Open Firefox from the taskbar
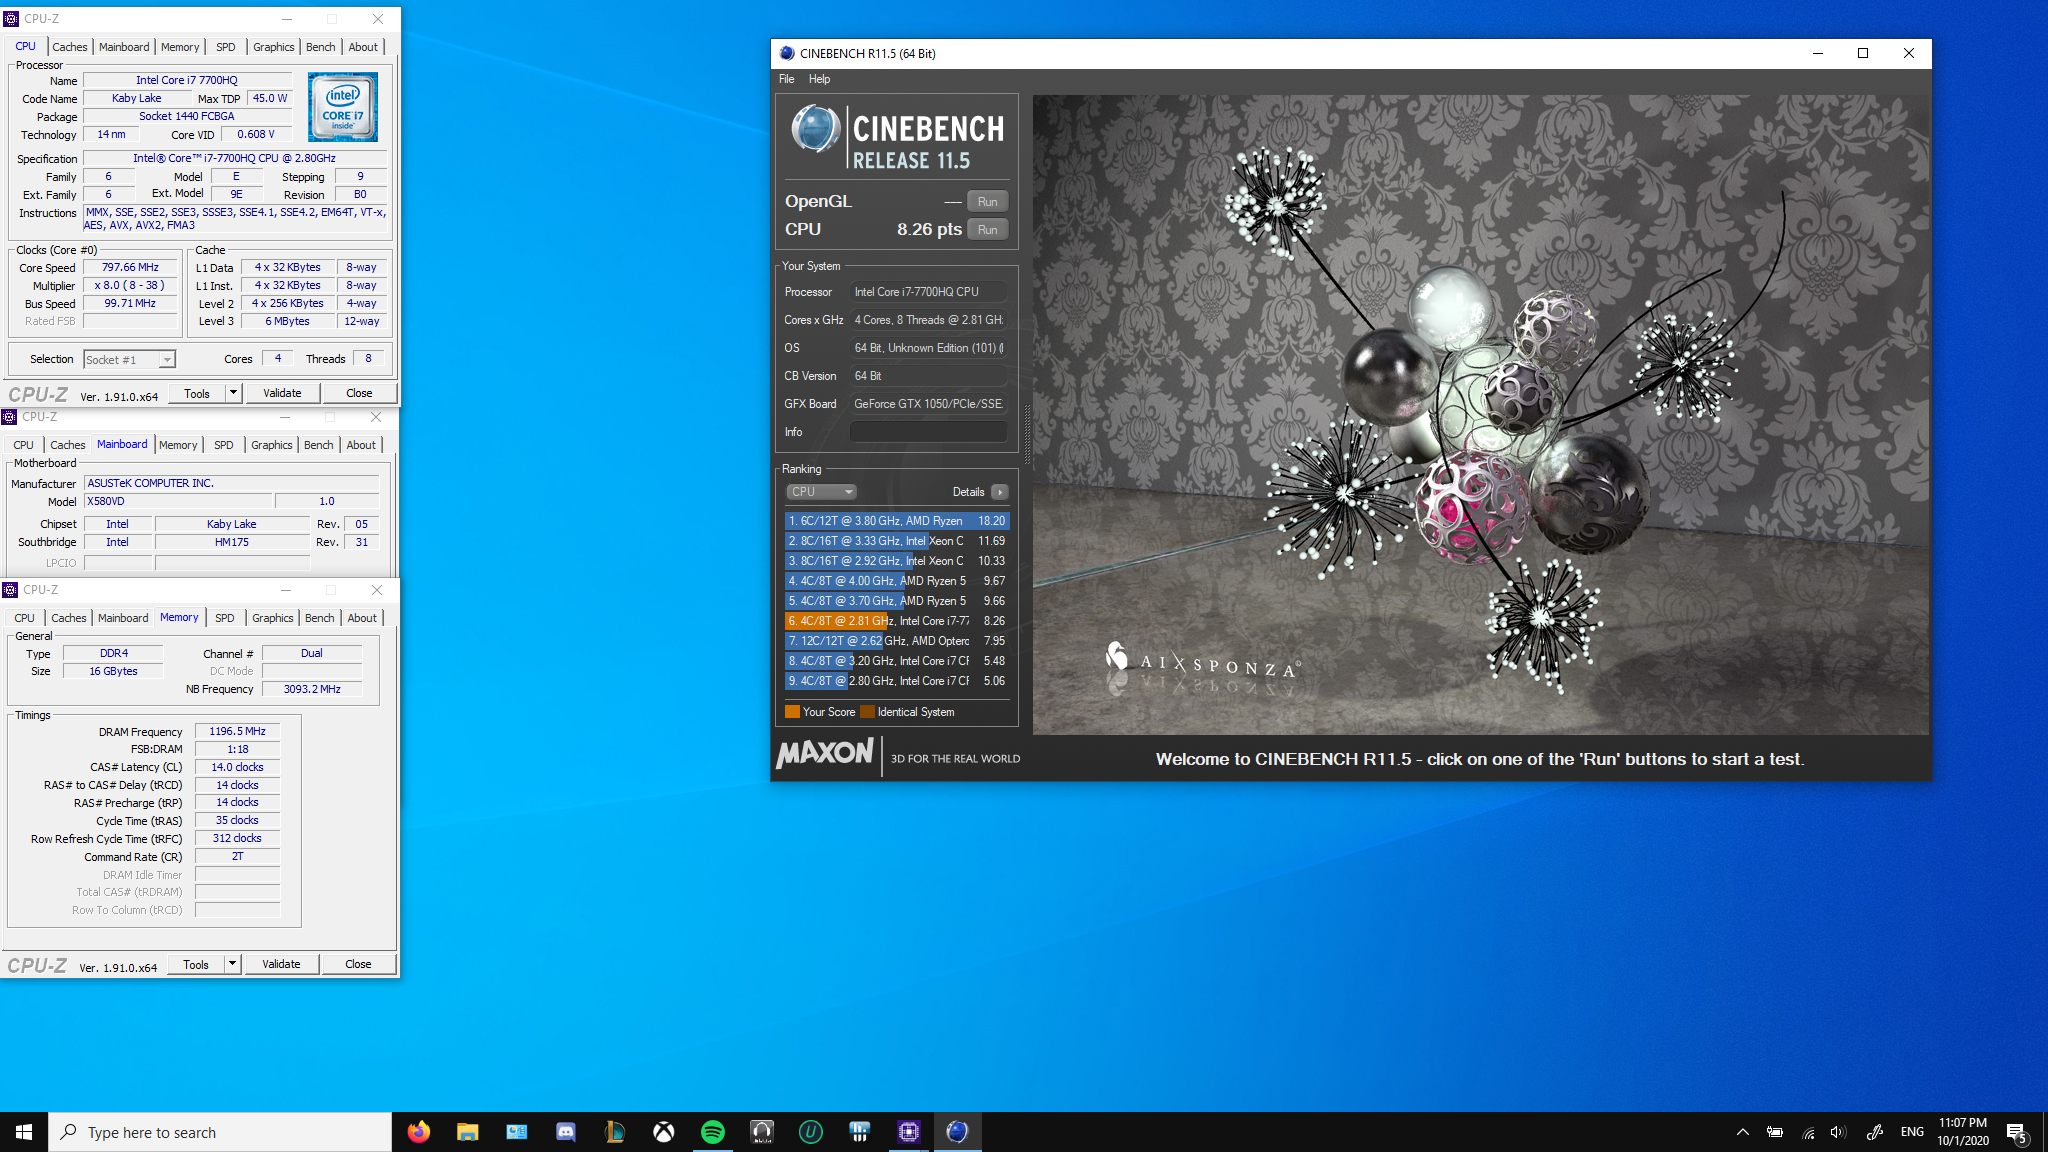 pos(418,1132)
